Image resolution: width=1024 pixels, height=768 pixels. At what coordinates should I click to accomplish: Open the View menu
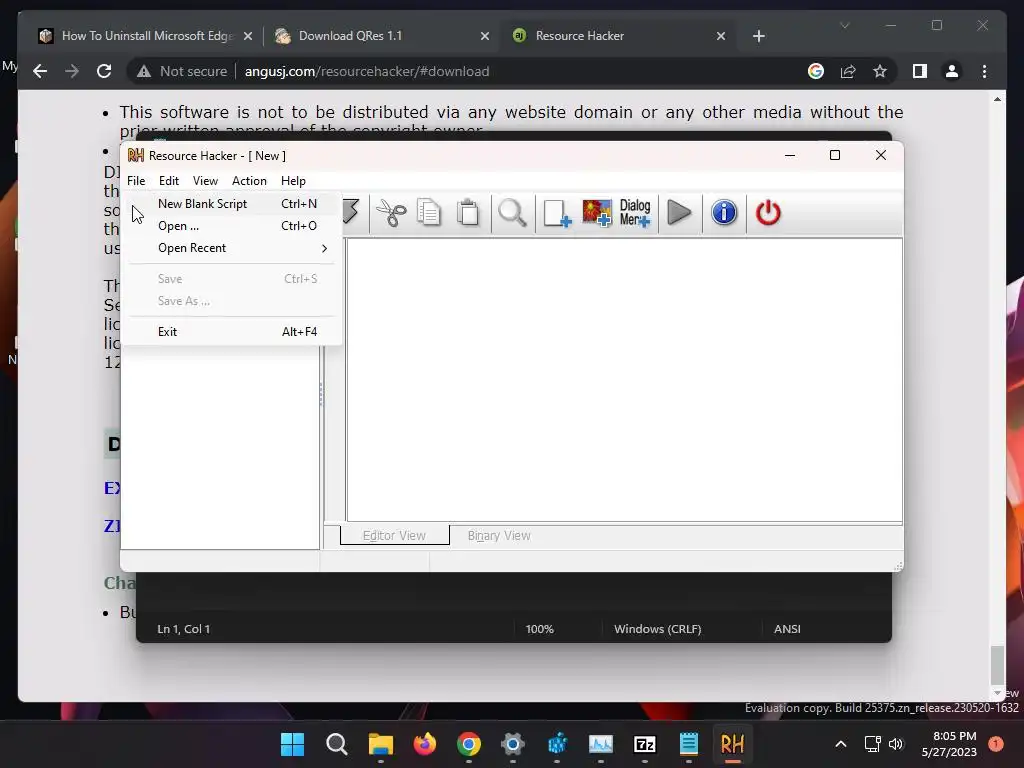tap(205, 181)
